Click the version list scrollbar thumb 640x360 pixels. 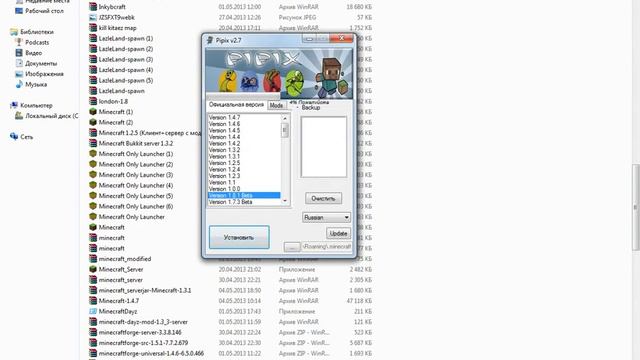285,130
